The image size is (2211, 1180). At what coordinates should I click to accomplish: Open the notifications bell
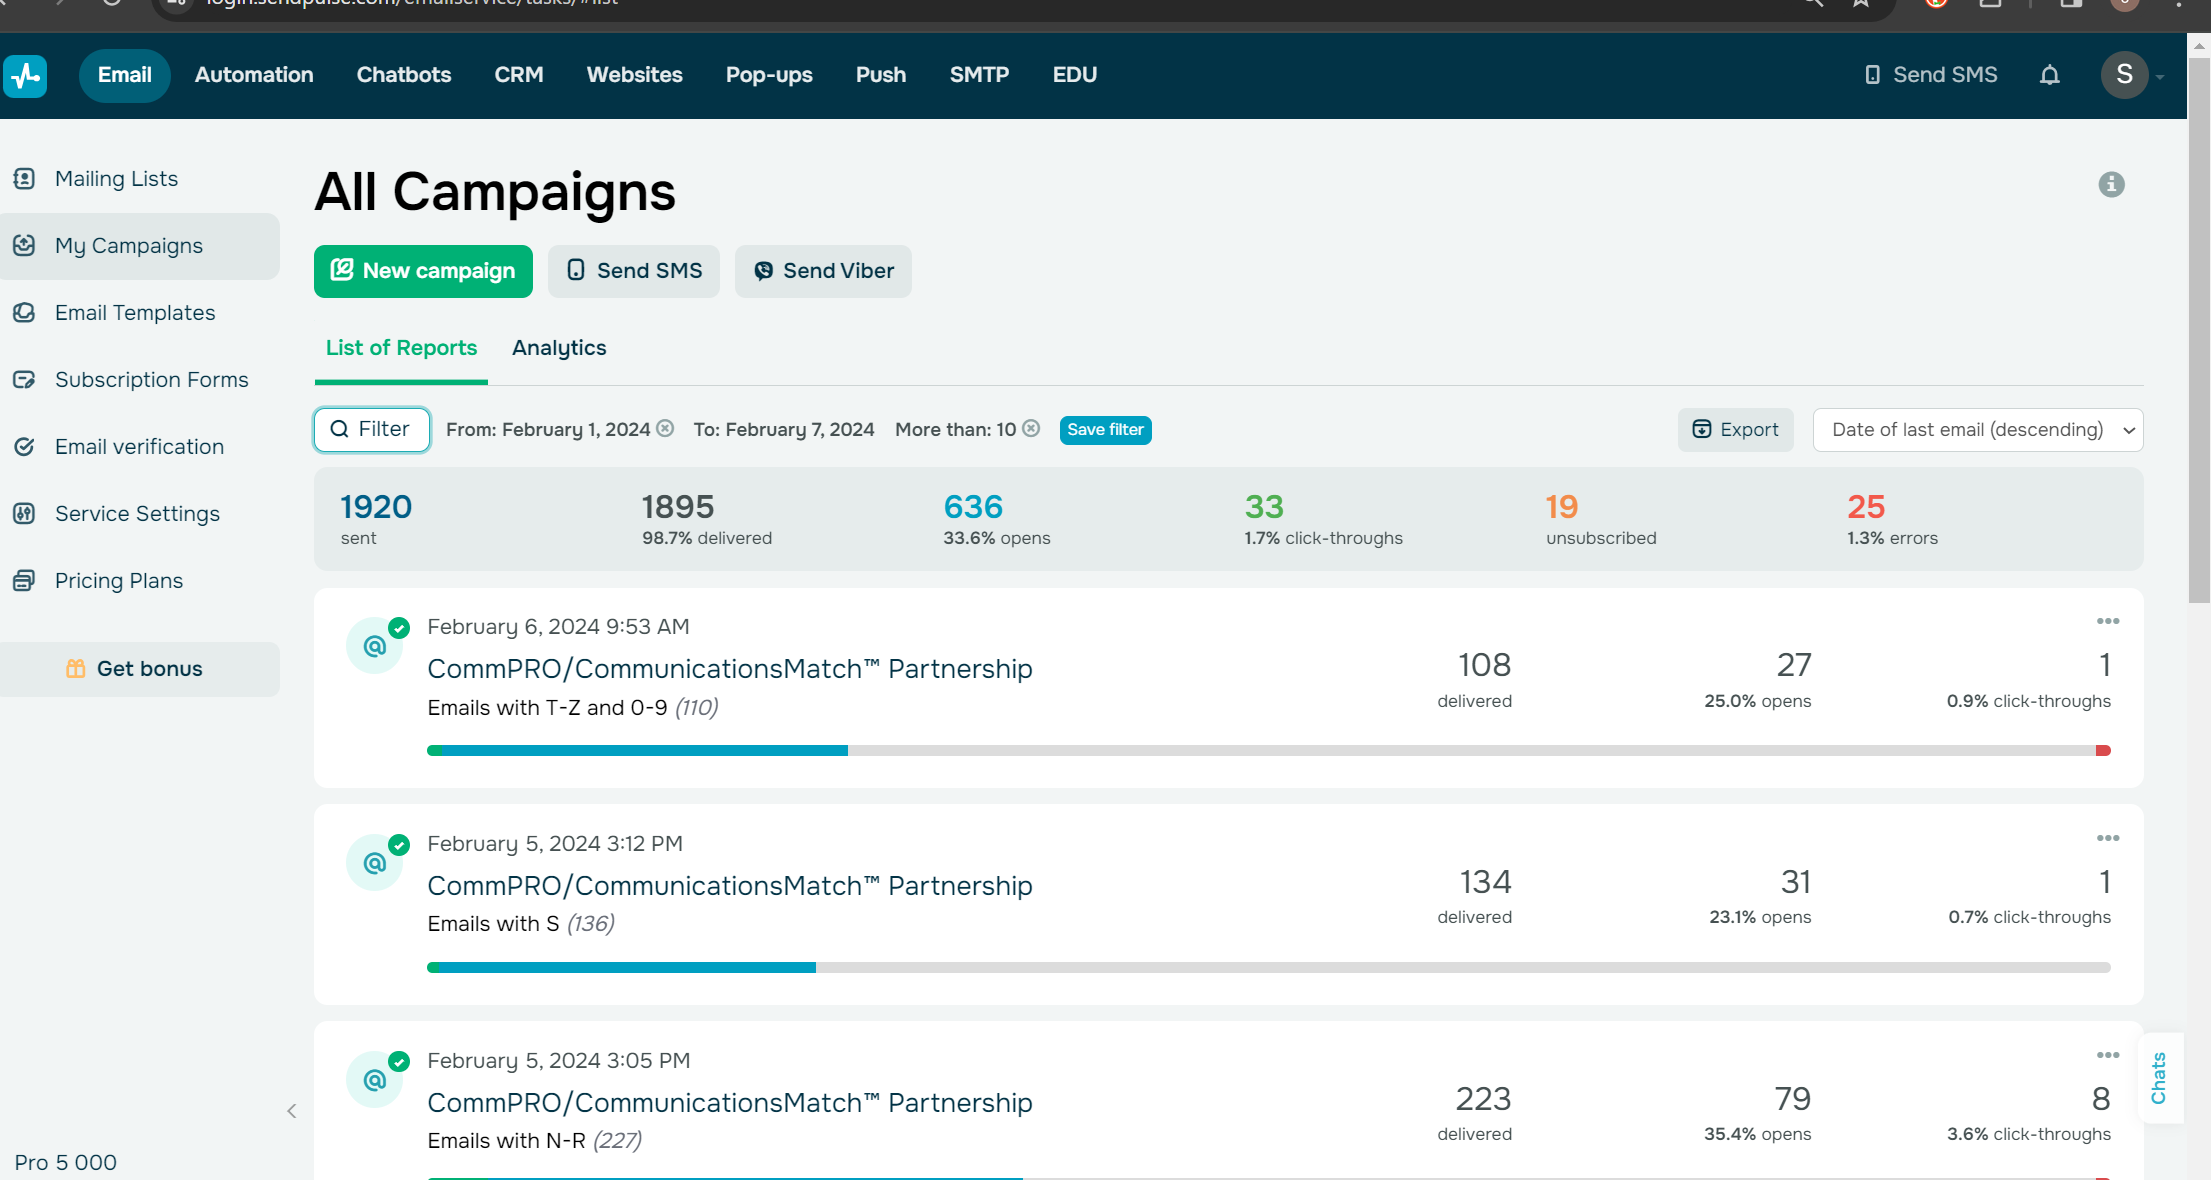(x=2049, y=75)
